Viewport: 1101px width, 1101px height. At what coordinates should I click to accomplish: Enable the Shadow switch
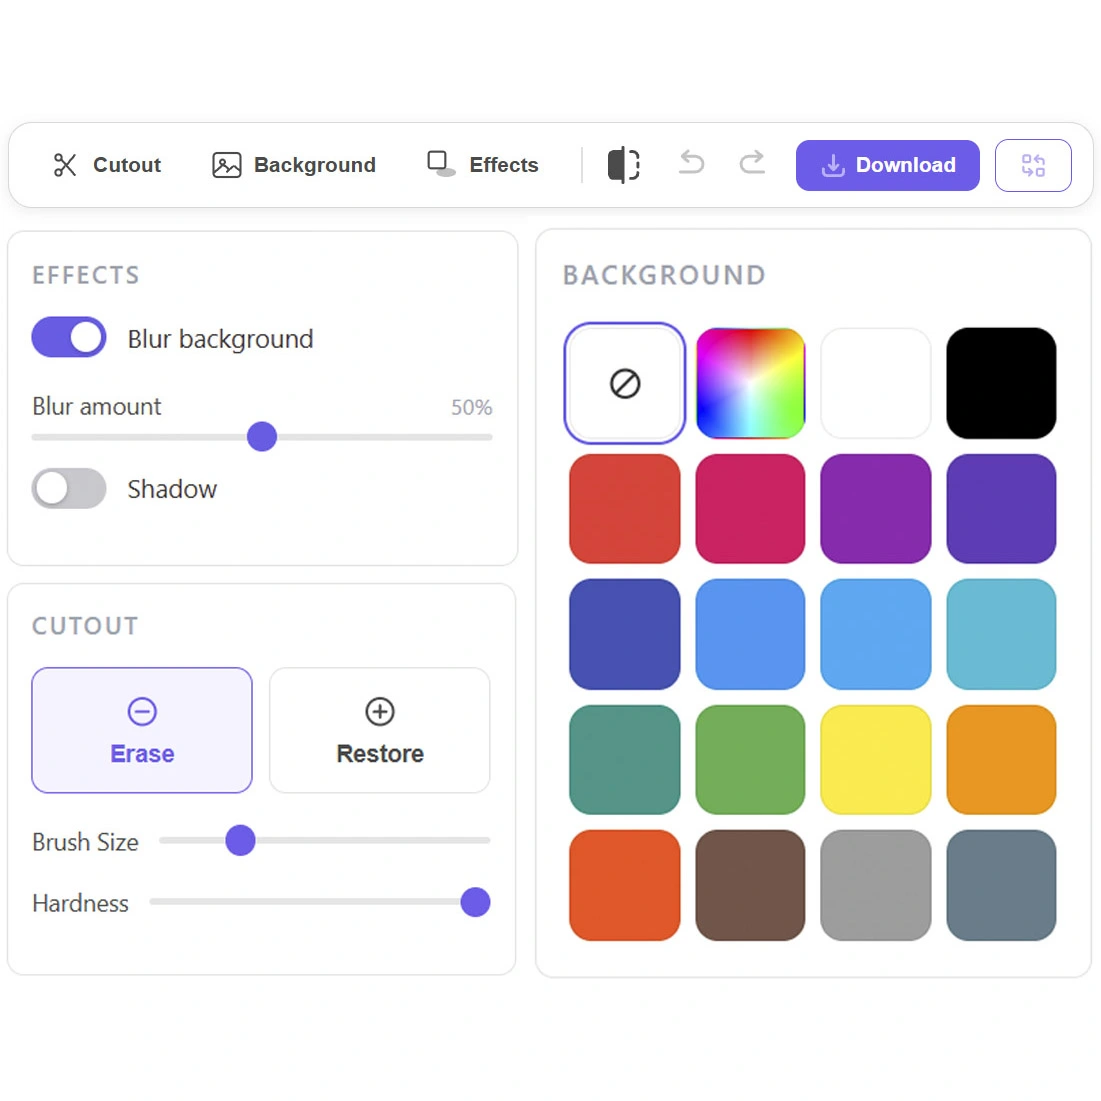69,488
